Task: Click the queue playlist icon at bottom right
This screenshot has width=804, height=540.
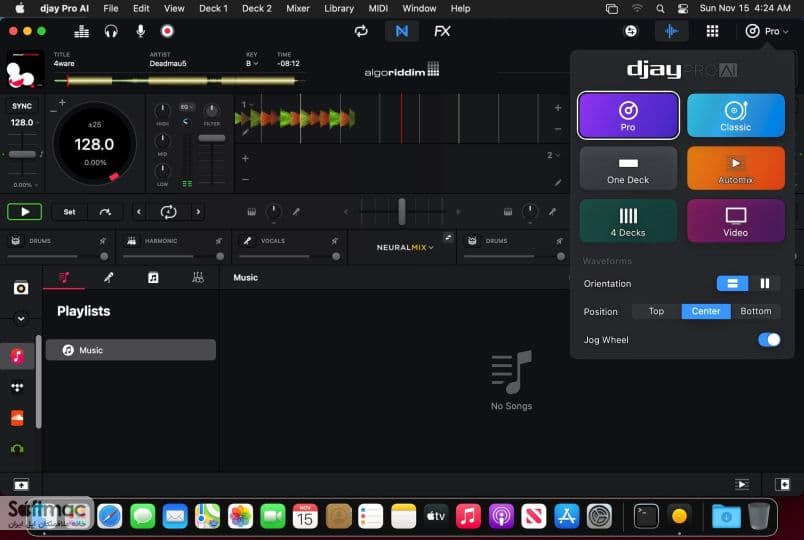Action: point(742,484)
